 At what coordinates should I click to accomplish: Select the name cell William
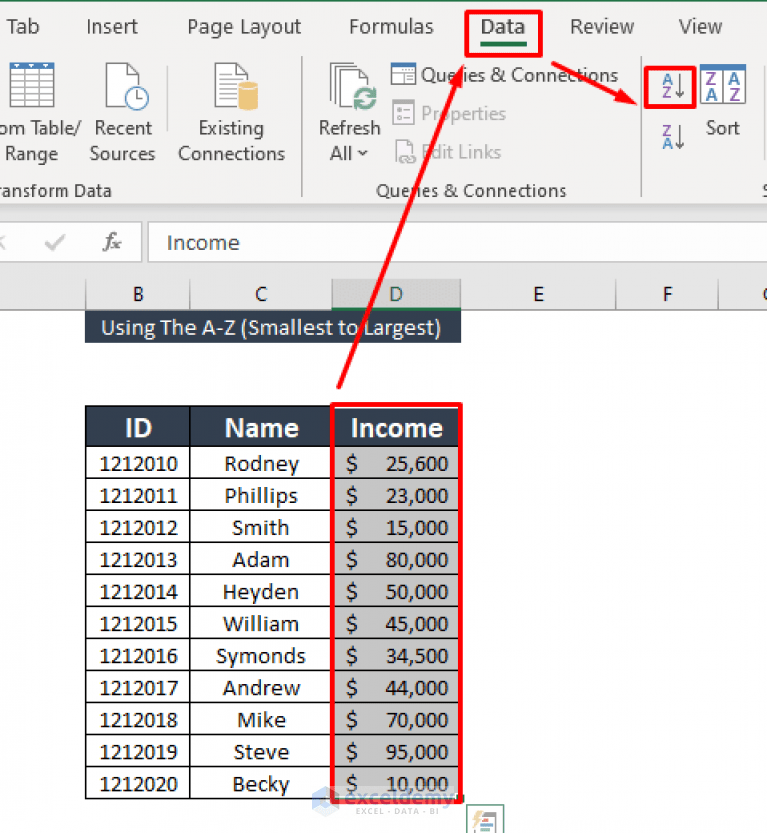(x=261, y=623)
